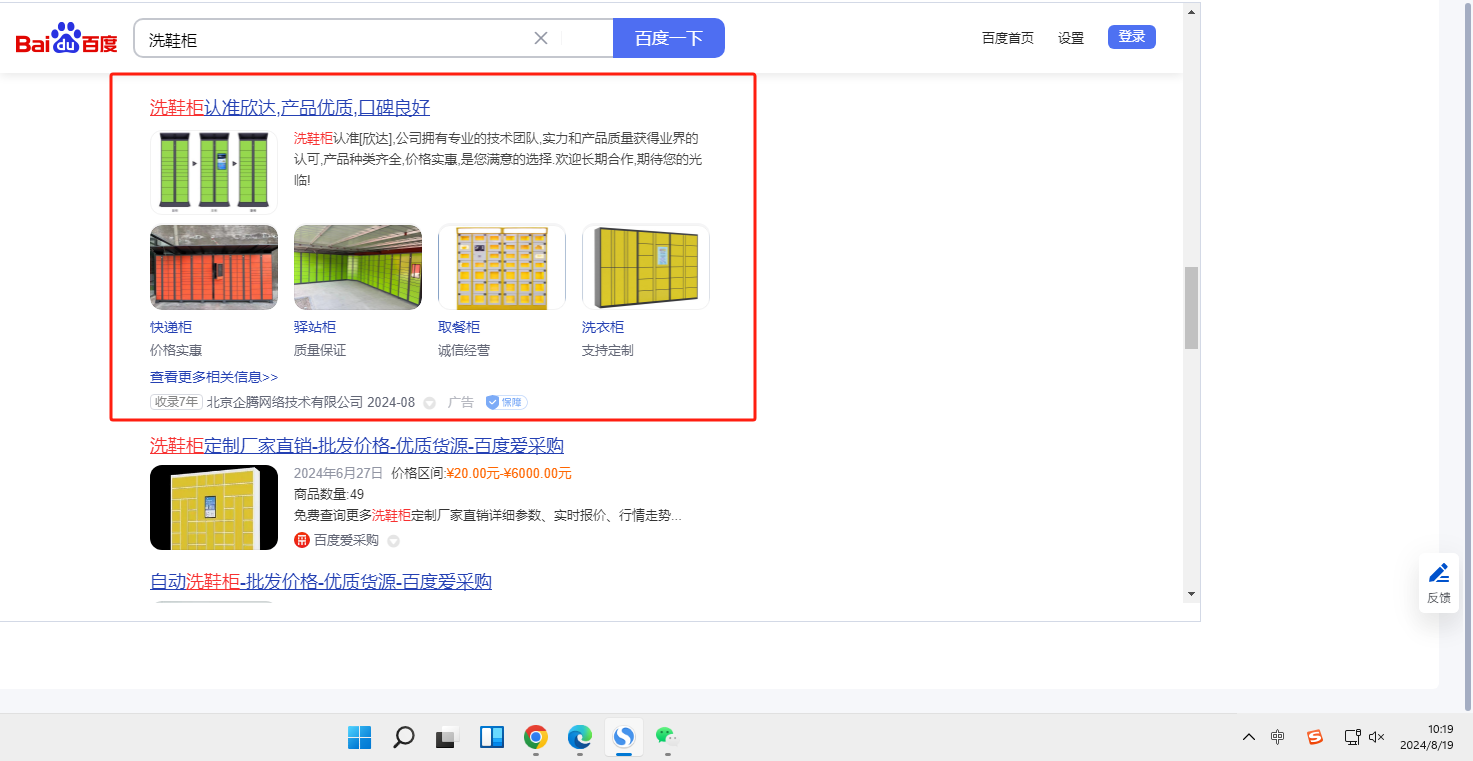Click the vertical scrollbar thumb of the page
The height and width of the screenshot is (761, 1473).
pos(1191,307)
